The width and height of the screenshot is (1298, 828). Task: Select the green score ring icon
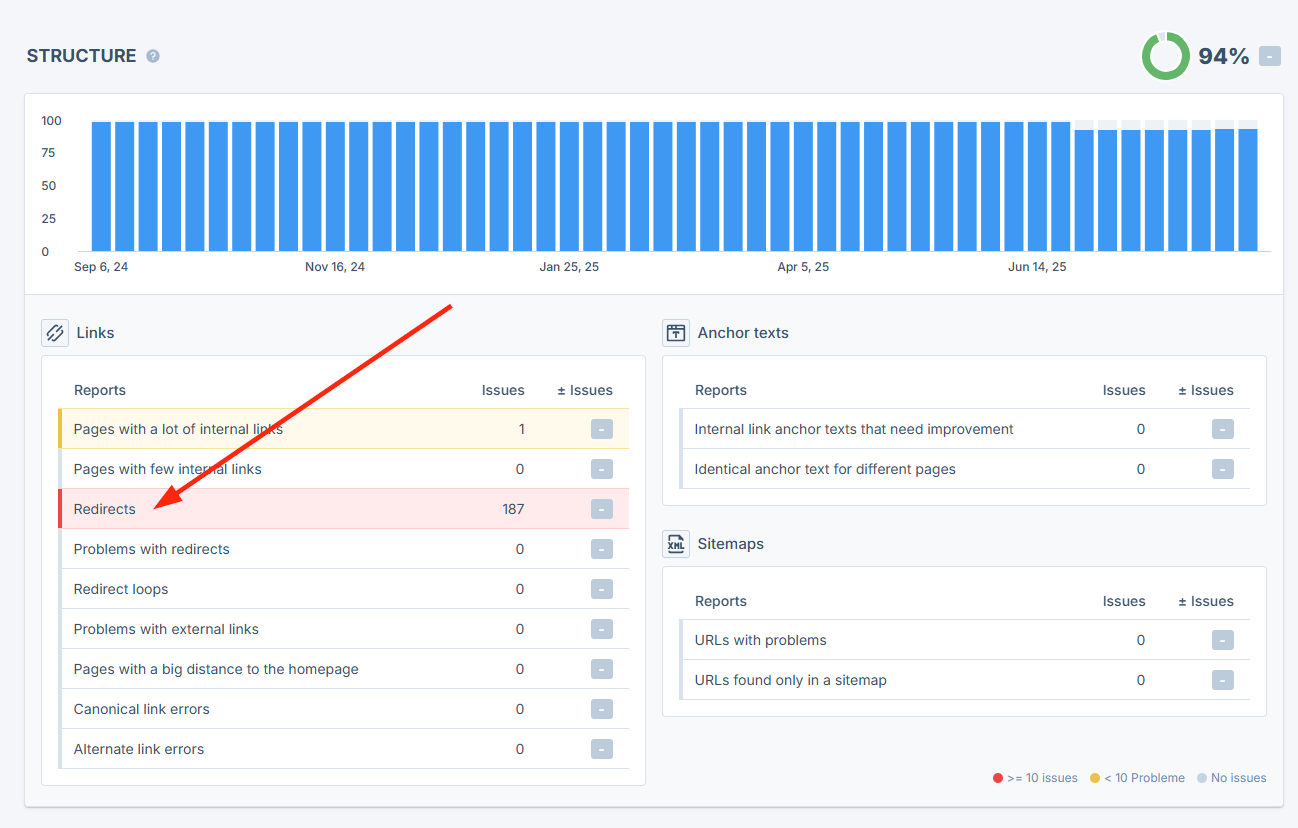[1165, 56]
